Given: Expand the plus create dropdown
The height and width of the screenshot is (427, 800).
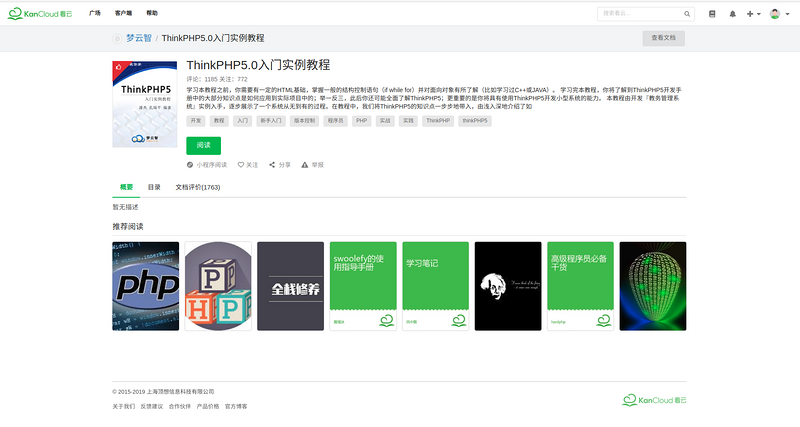Looking at the screenshot, I should 754,14.
